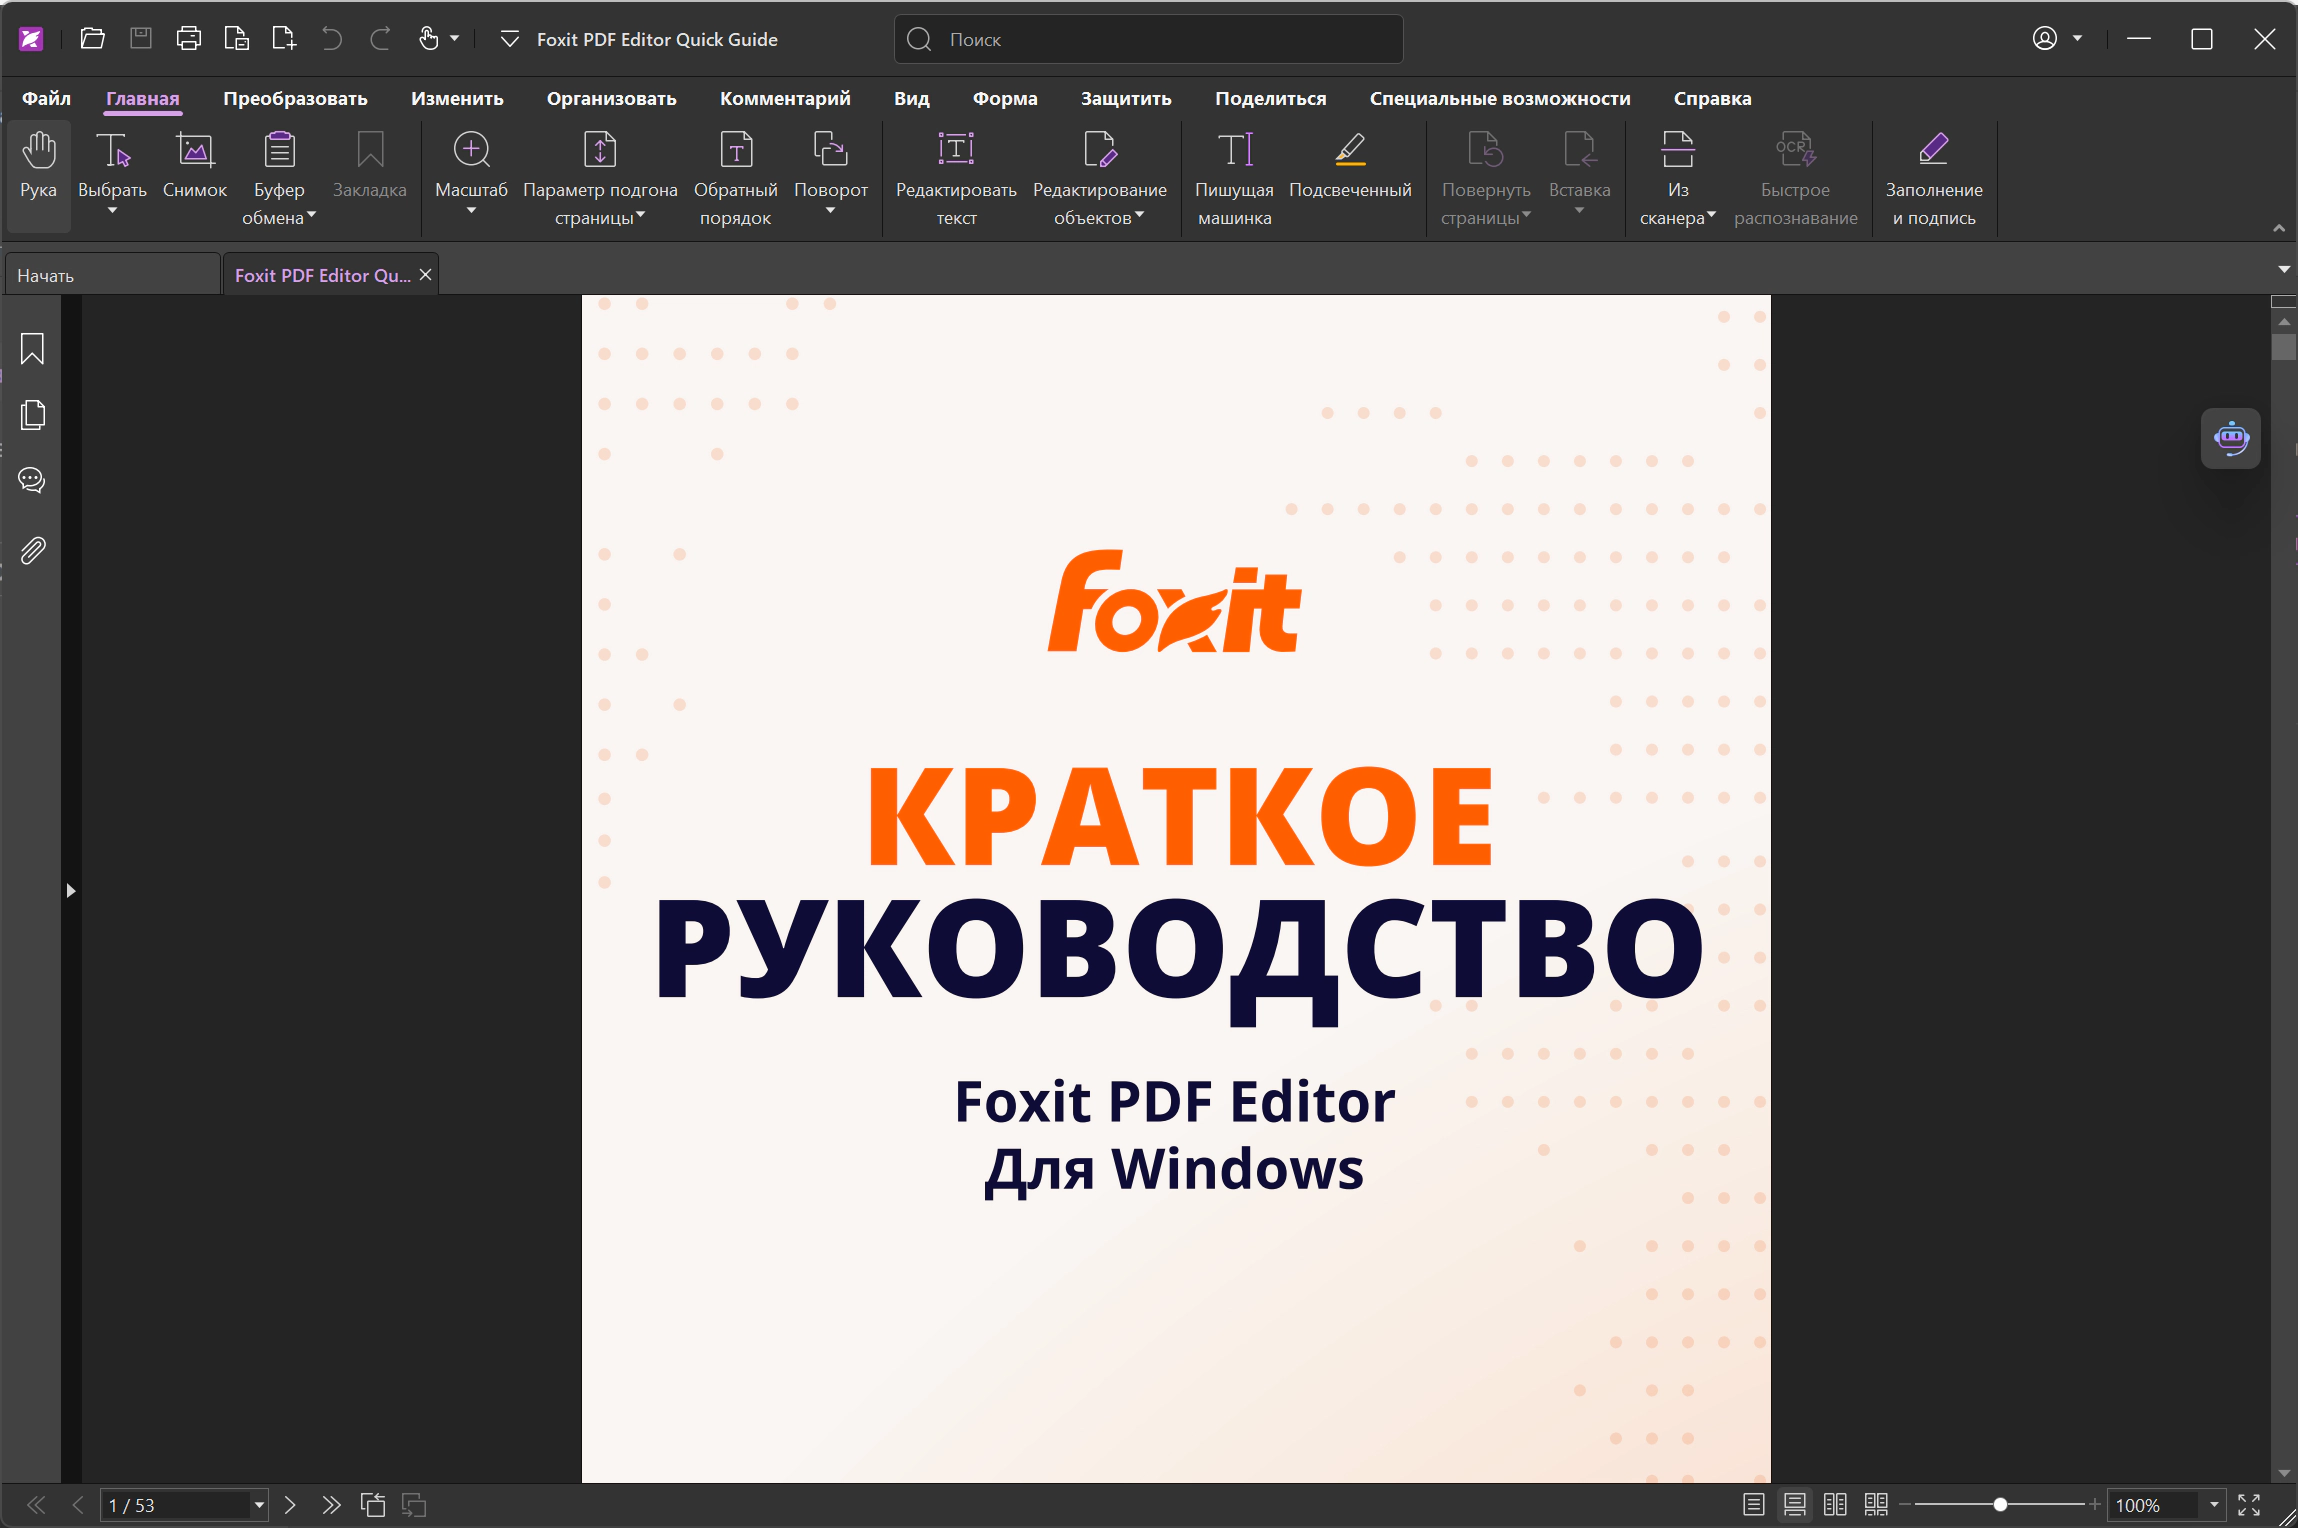Image resolution: width=2298 pixels, height=1528 pixels.
Task: Expand the Поворот dropdown arrow
Action: (830, 211)
